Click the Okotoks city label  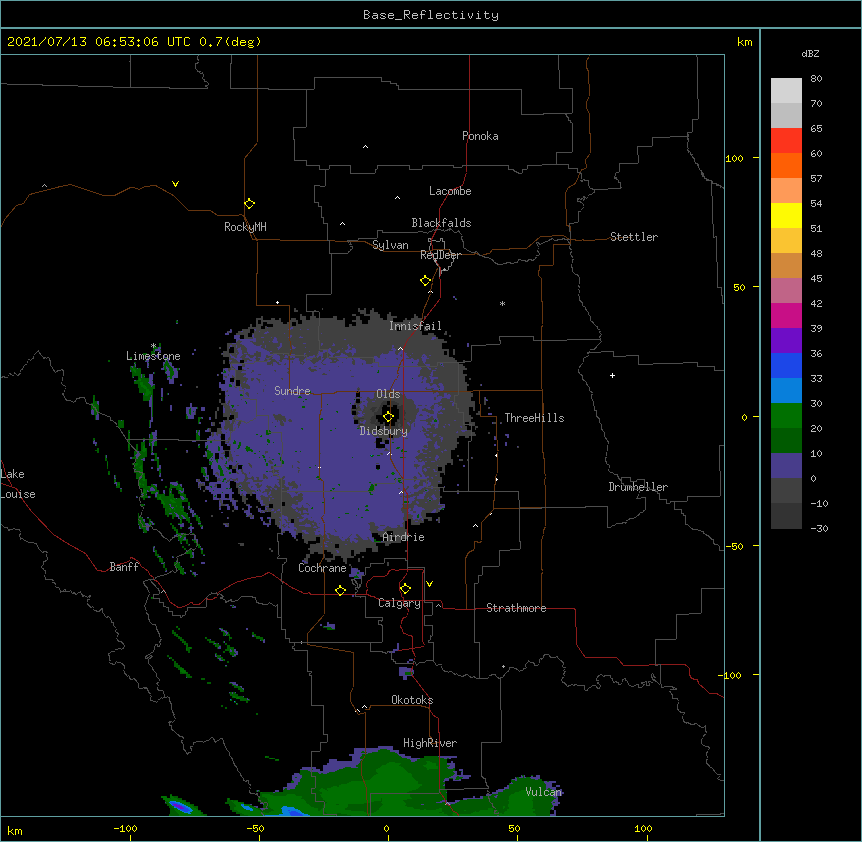(412, 700)
